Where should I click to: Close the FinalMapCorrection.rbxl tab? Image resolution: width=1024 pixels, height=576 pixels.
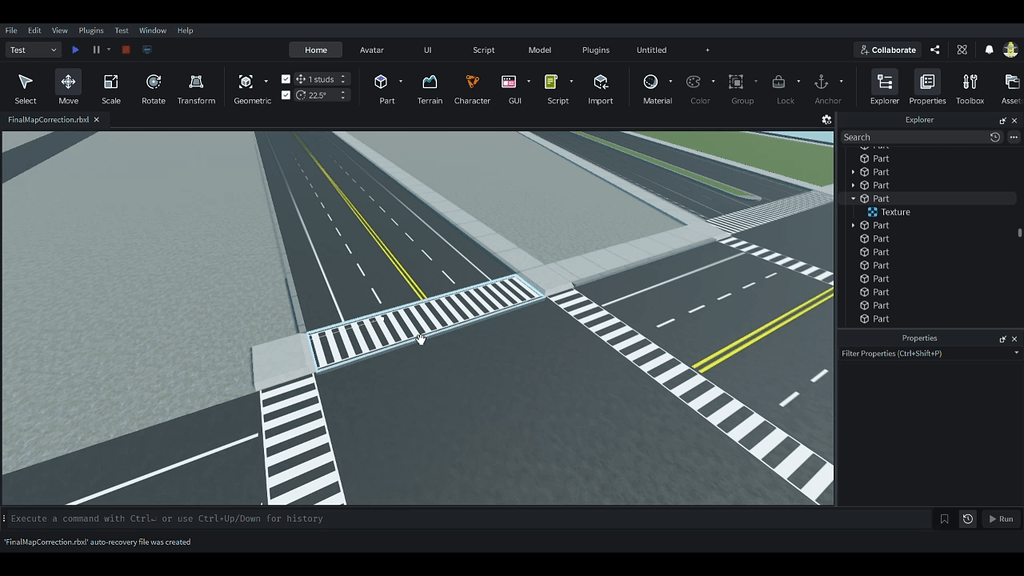pyautogui.click(x=97, y=120)
